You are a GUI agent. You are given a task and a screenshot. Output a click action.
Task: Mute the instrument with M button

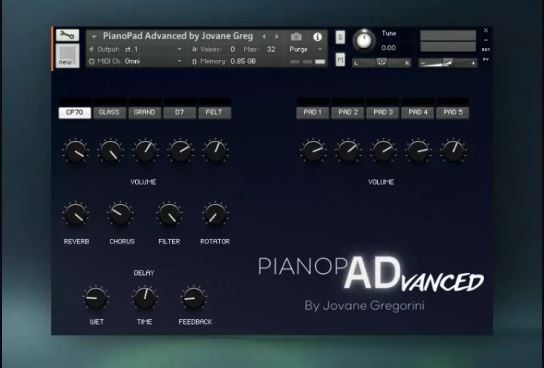point(340,60)
